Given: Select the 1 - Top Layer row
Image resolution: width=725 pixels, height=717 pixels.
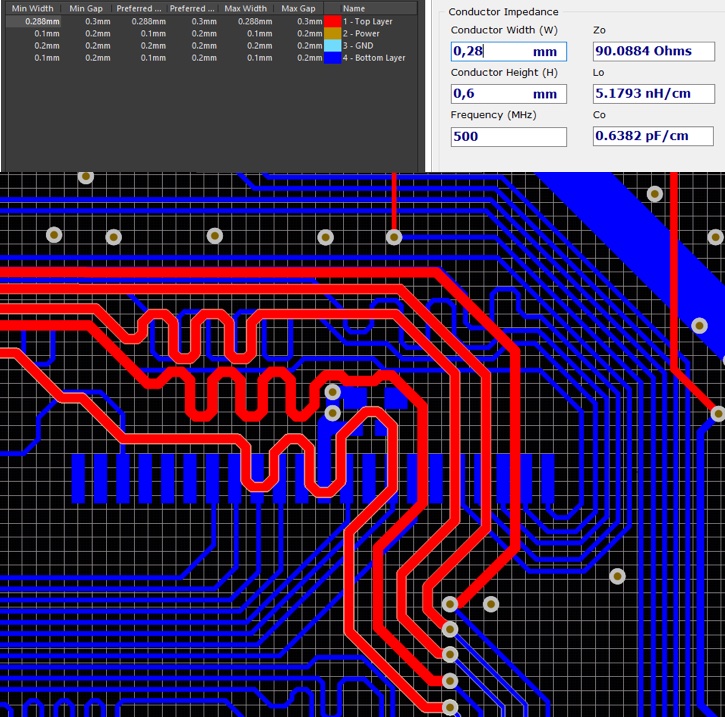Looking at the screenshot, I should click(370, 21).
